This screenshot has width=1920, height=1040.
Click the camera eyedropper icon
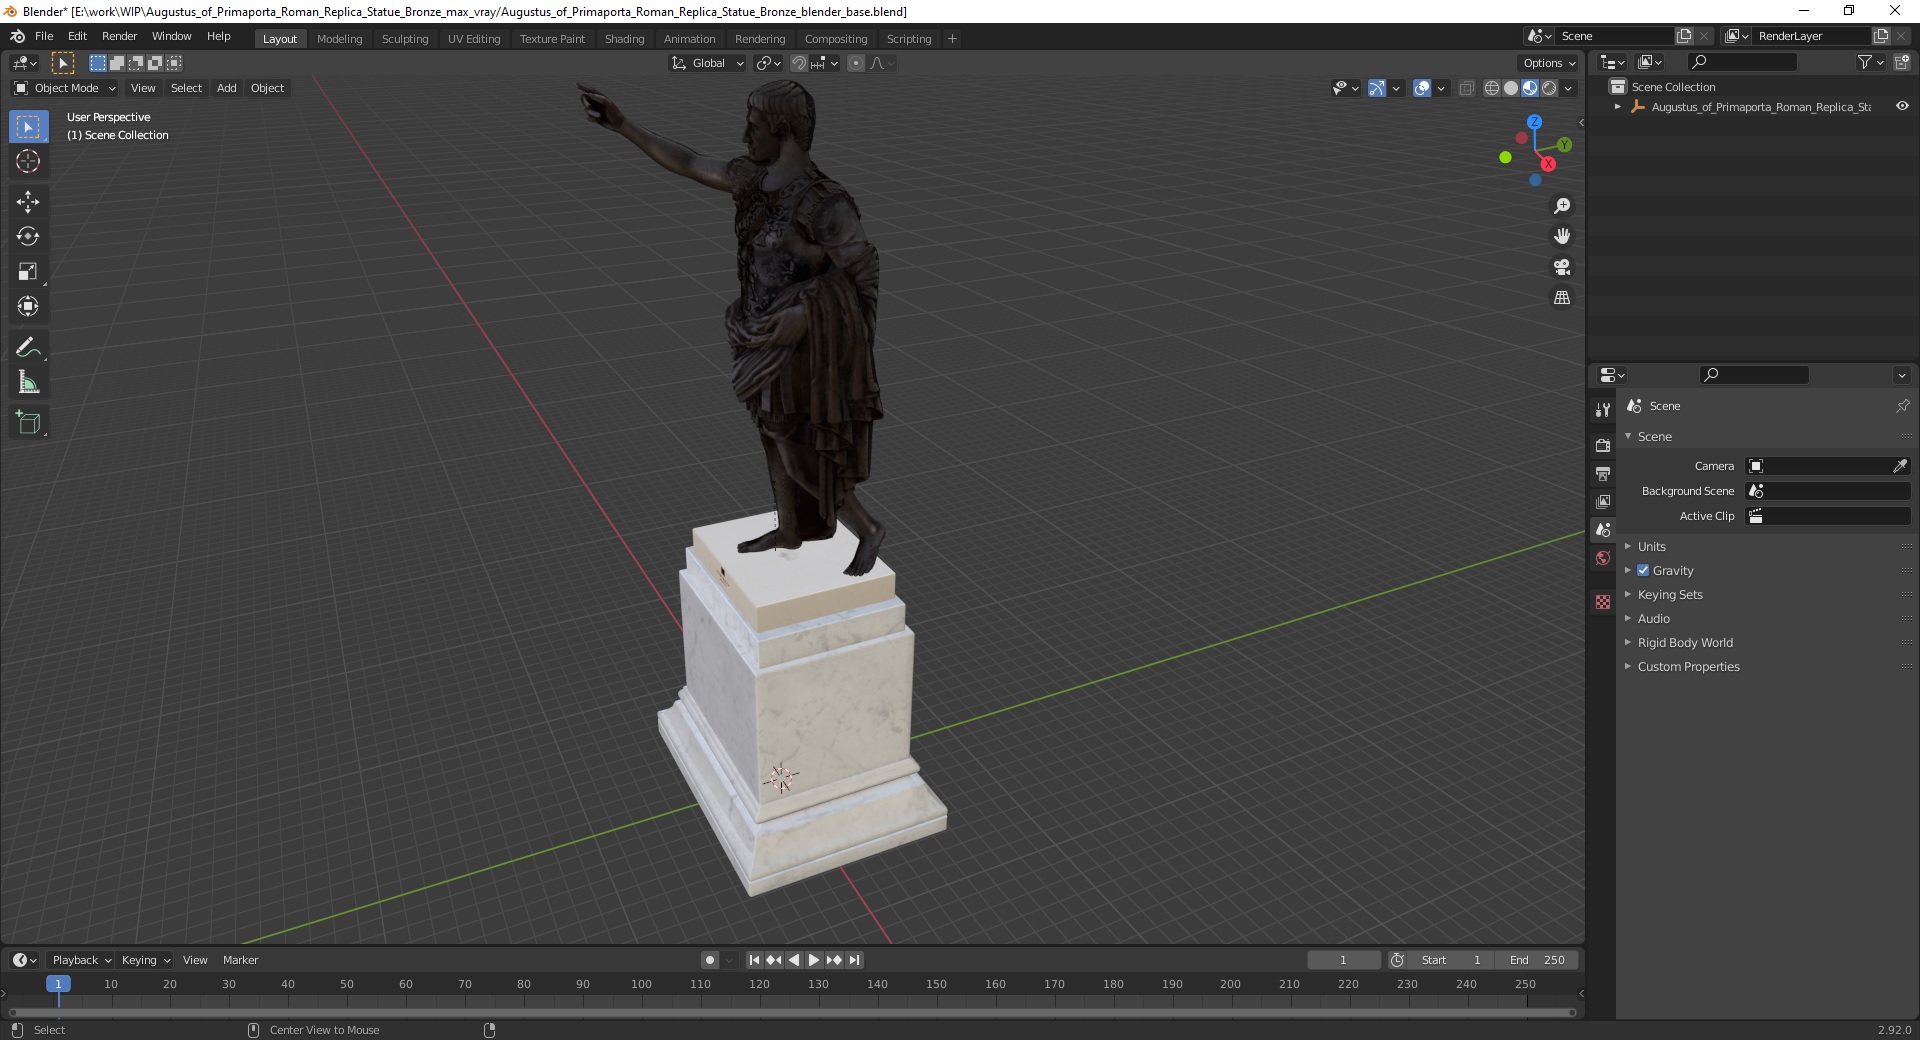point(1900,466)
